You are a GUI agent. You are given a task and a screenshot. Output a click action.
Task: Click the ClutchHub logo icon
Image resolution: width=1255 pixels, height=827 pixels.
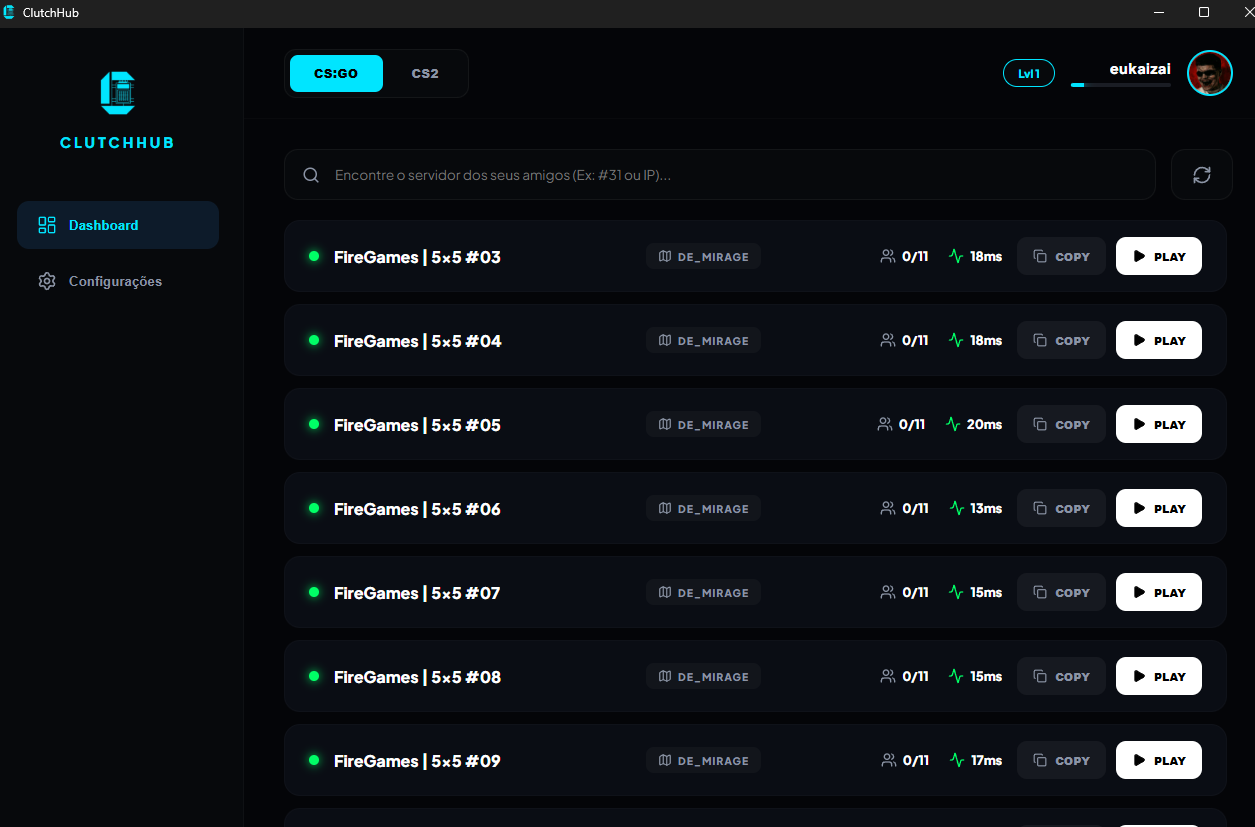(117, 93)
